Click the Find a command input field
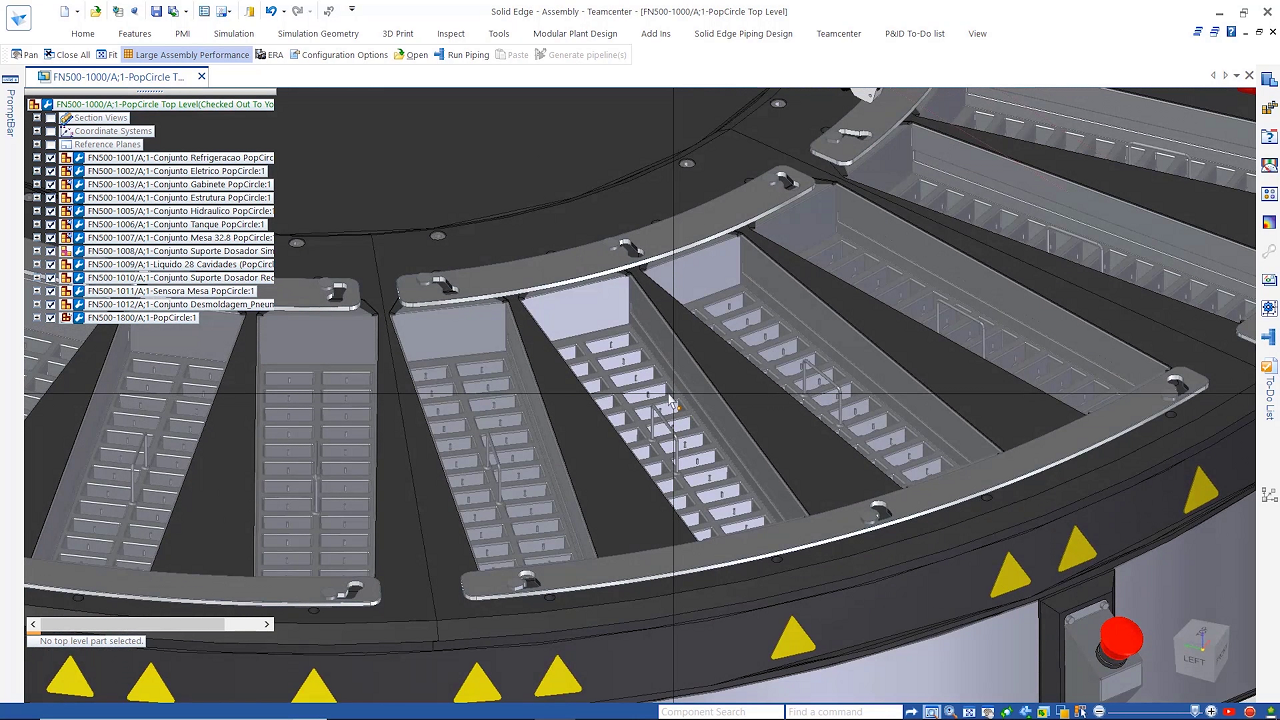 click(842, 712)
